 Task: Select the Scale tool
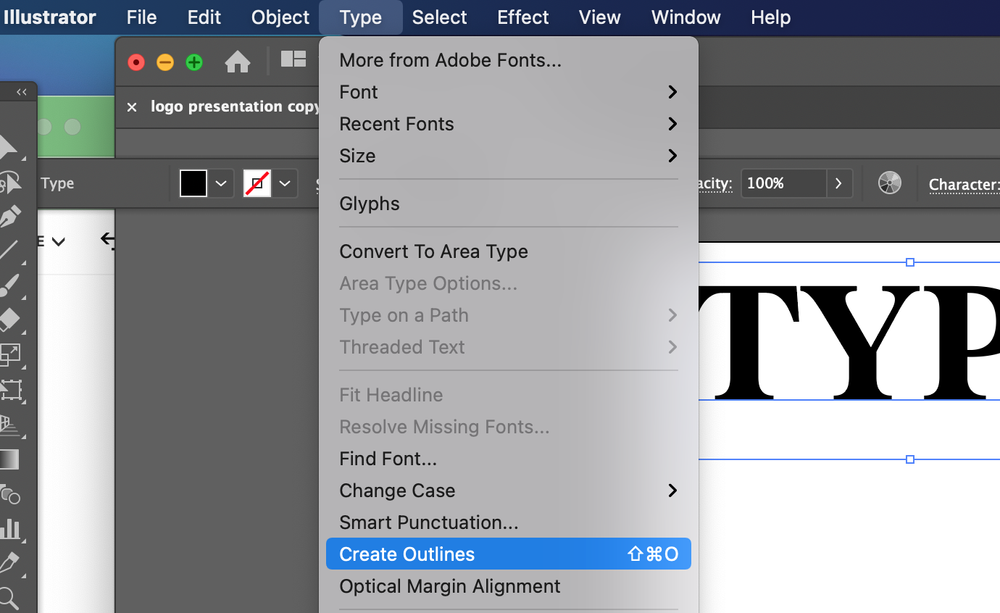pyautogui.click(x=10, y=355)
